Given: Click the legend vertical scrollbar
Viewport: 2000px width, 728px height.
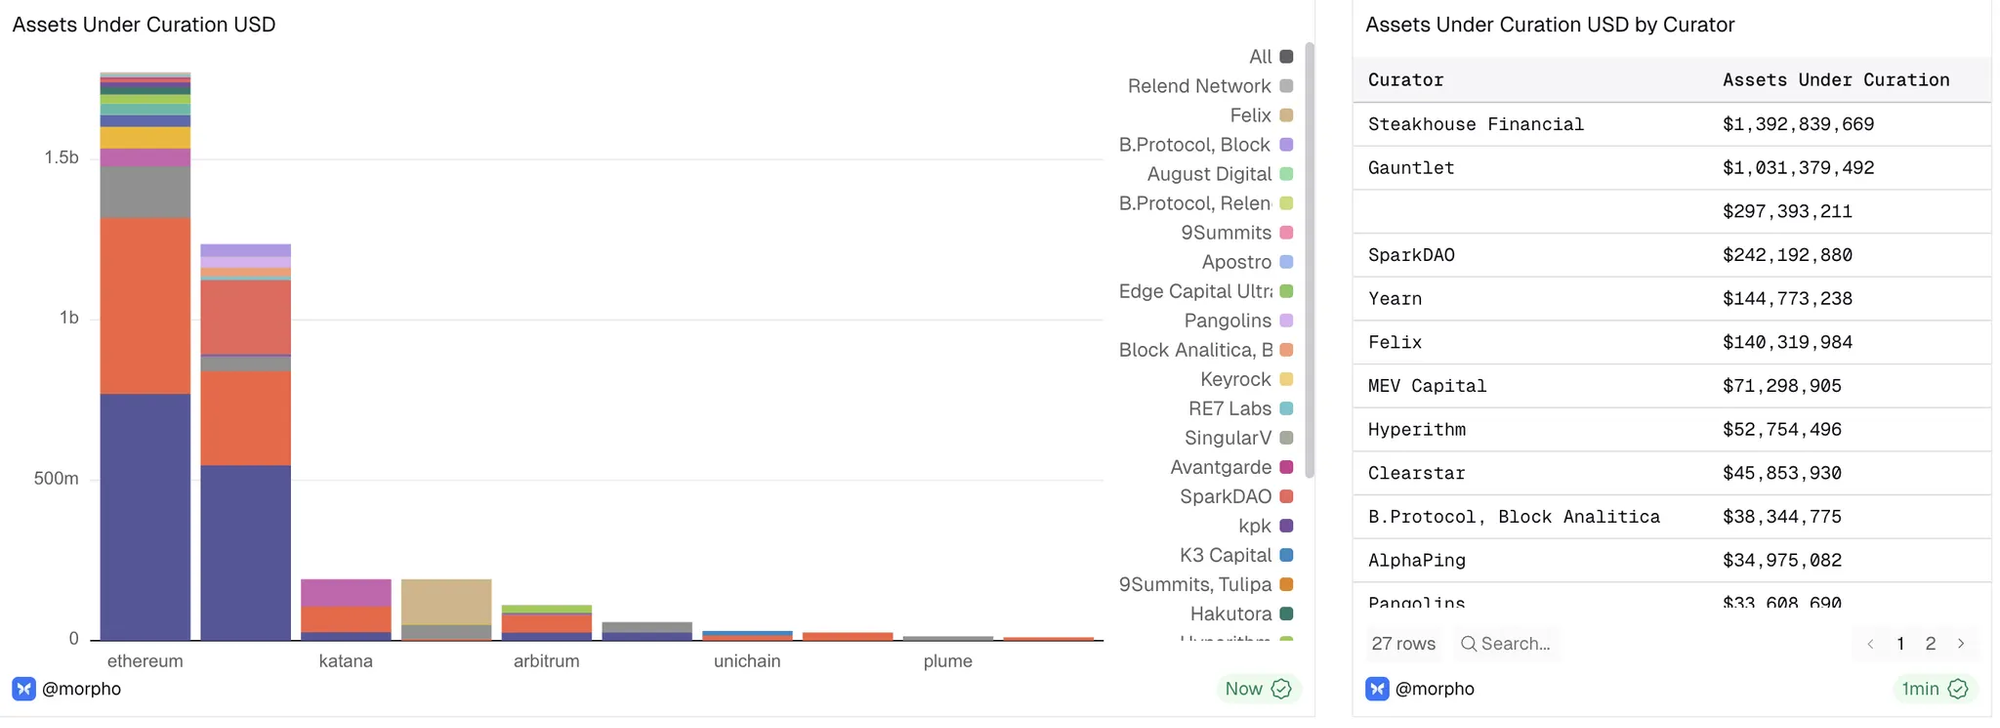Looking at the screenshot, I should tap(1310, 260).
